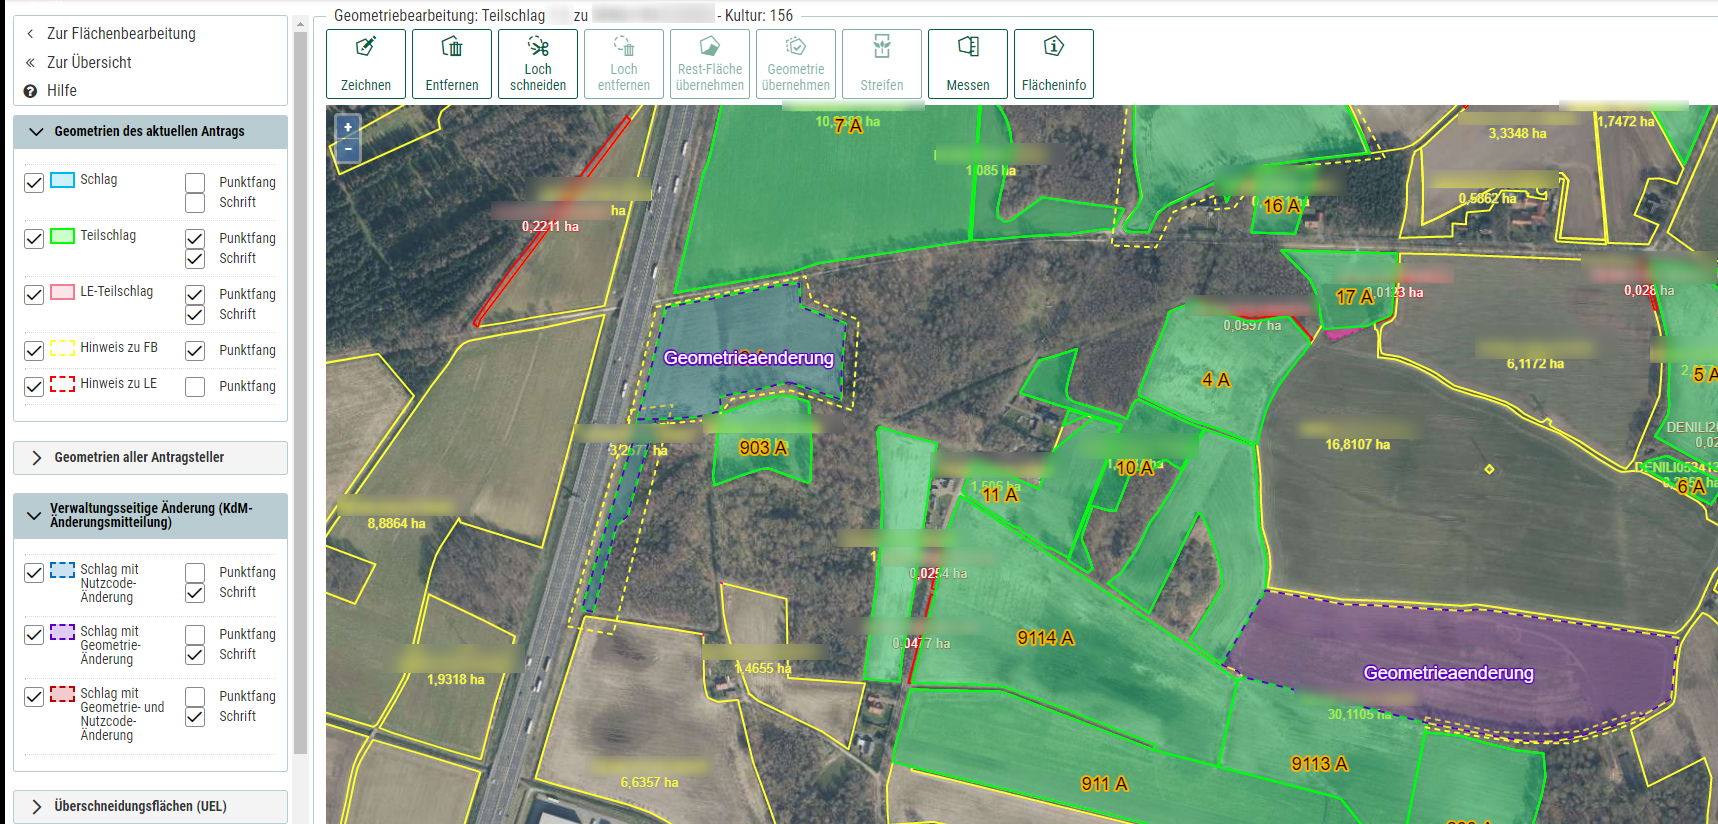Go back to Zur Flächenbearbeitung
1718x824 pixels.
120,34
